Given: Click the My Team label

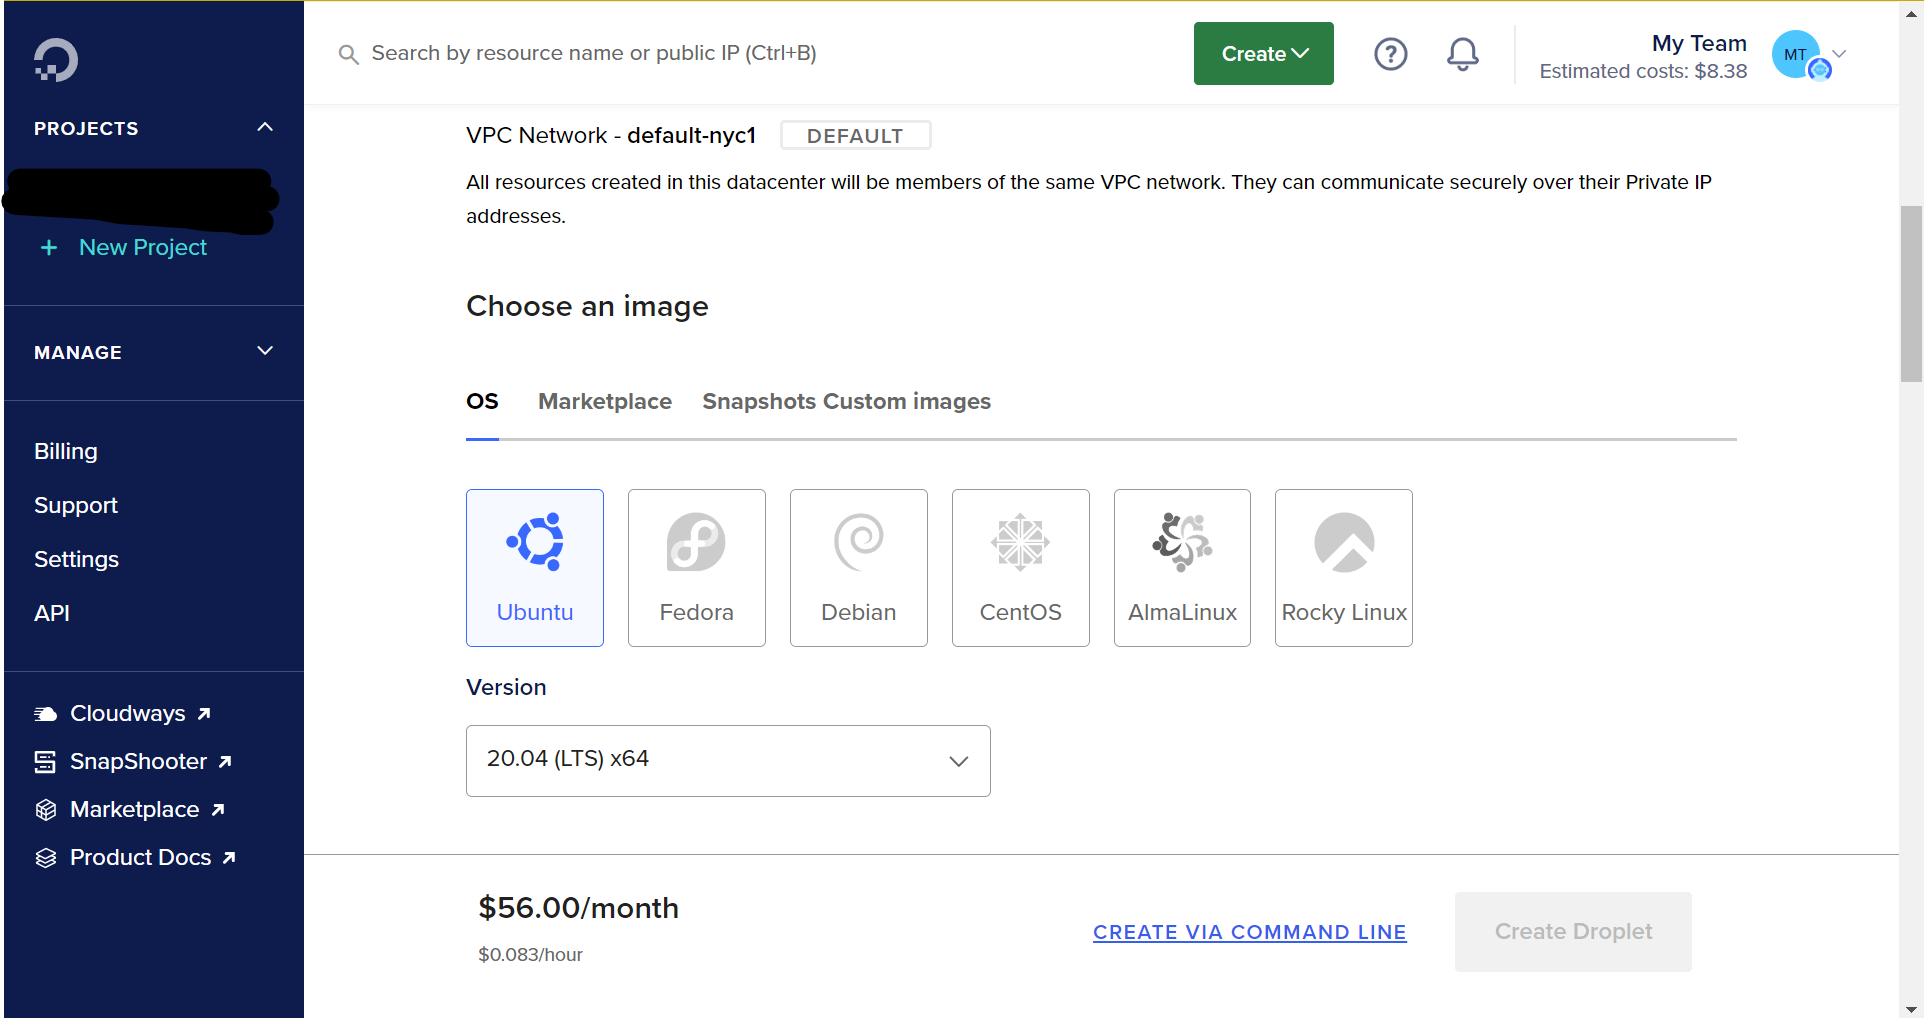Looking at the screenshot, I should [1699, 43].
